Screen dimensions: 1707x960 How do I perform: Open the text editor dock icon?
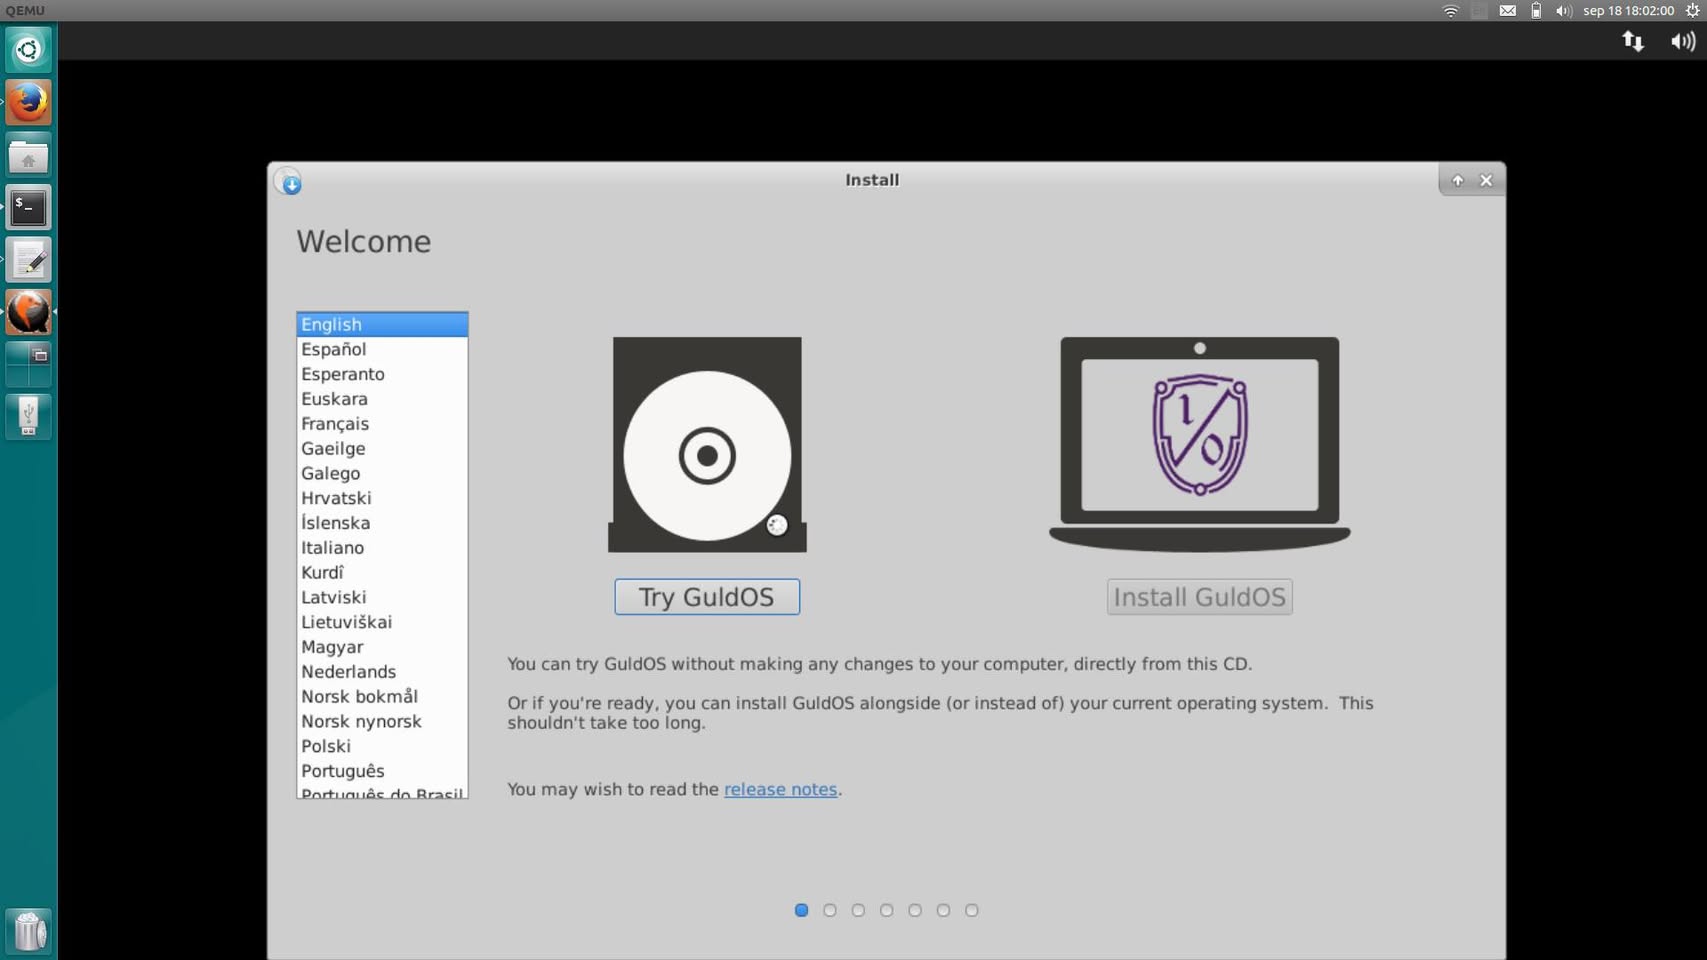tap(28, 260)
